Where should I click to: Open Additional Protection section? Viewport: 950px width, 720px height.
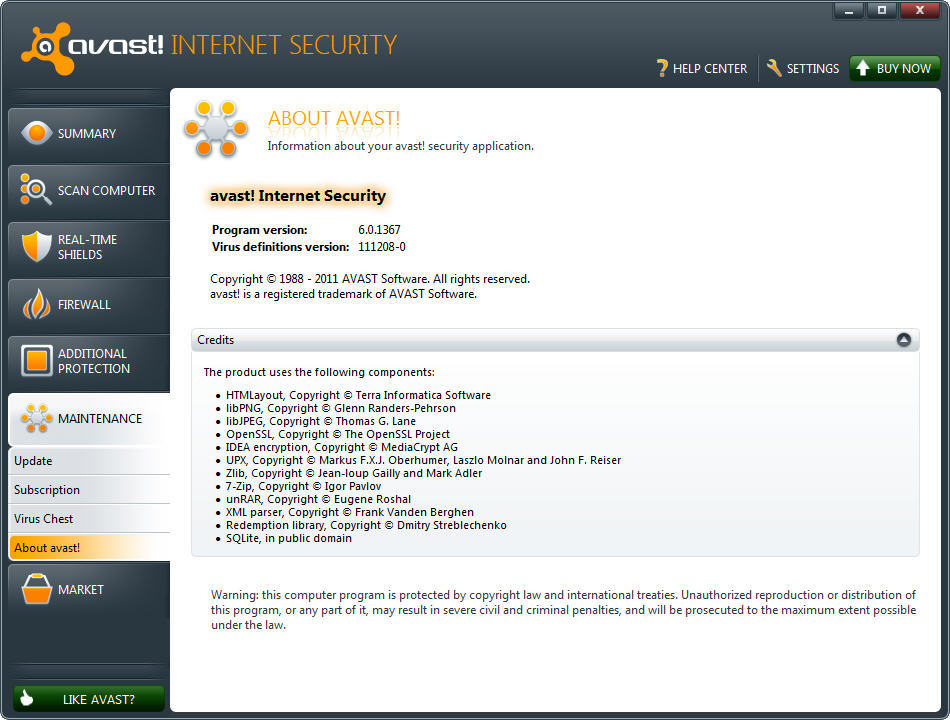(x=89, y=362)
